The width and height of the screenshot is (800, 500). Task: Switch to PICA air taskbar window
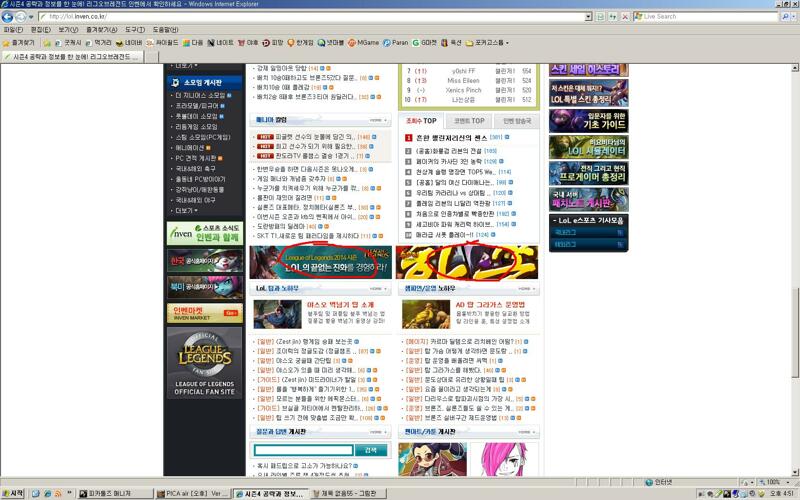(x=193, y=493)
